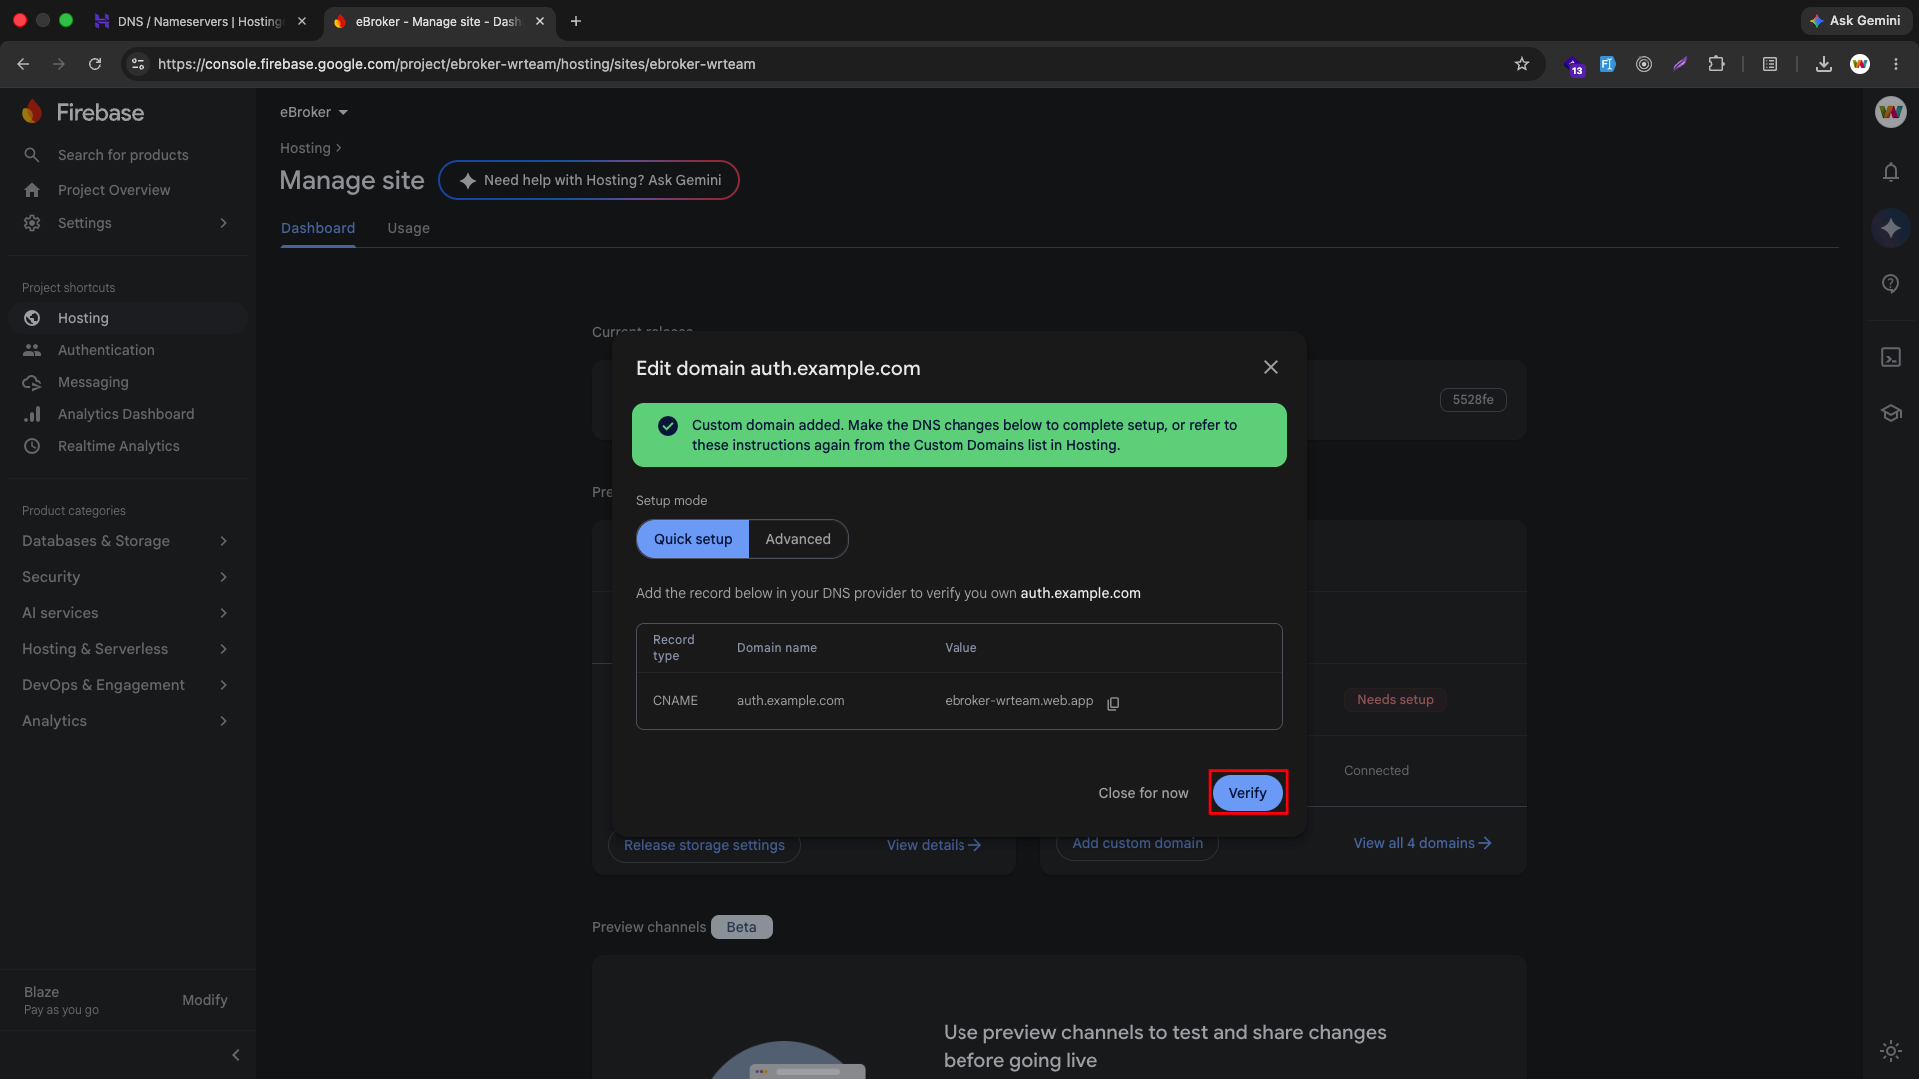Open Cloud Shell terminal icon
The image size is (1919, 1079).
(x=1890, y=357)
